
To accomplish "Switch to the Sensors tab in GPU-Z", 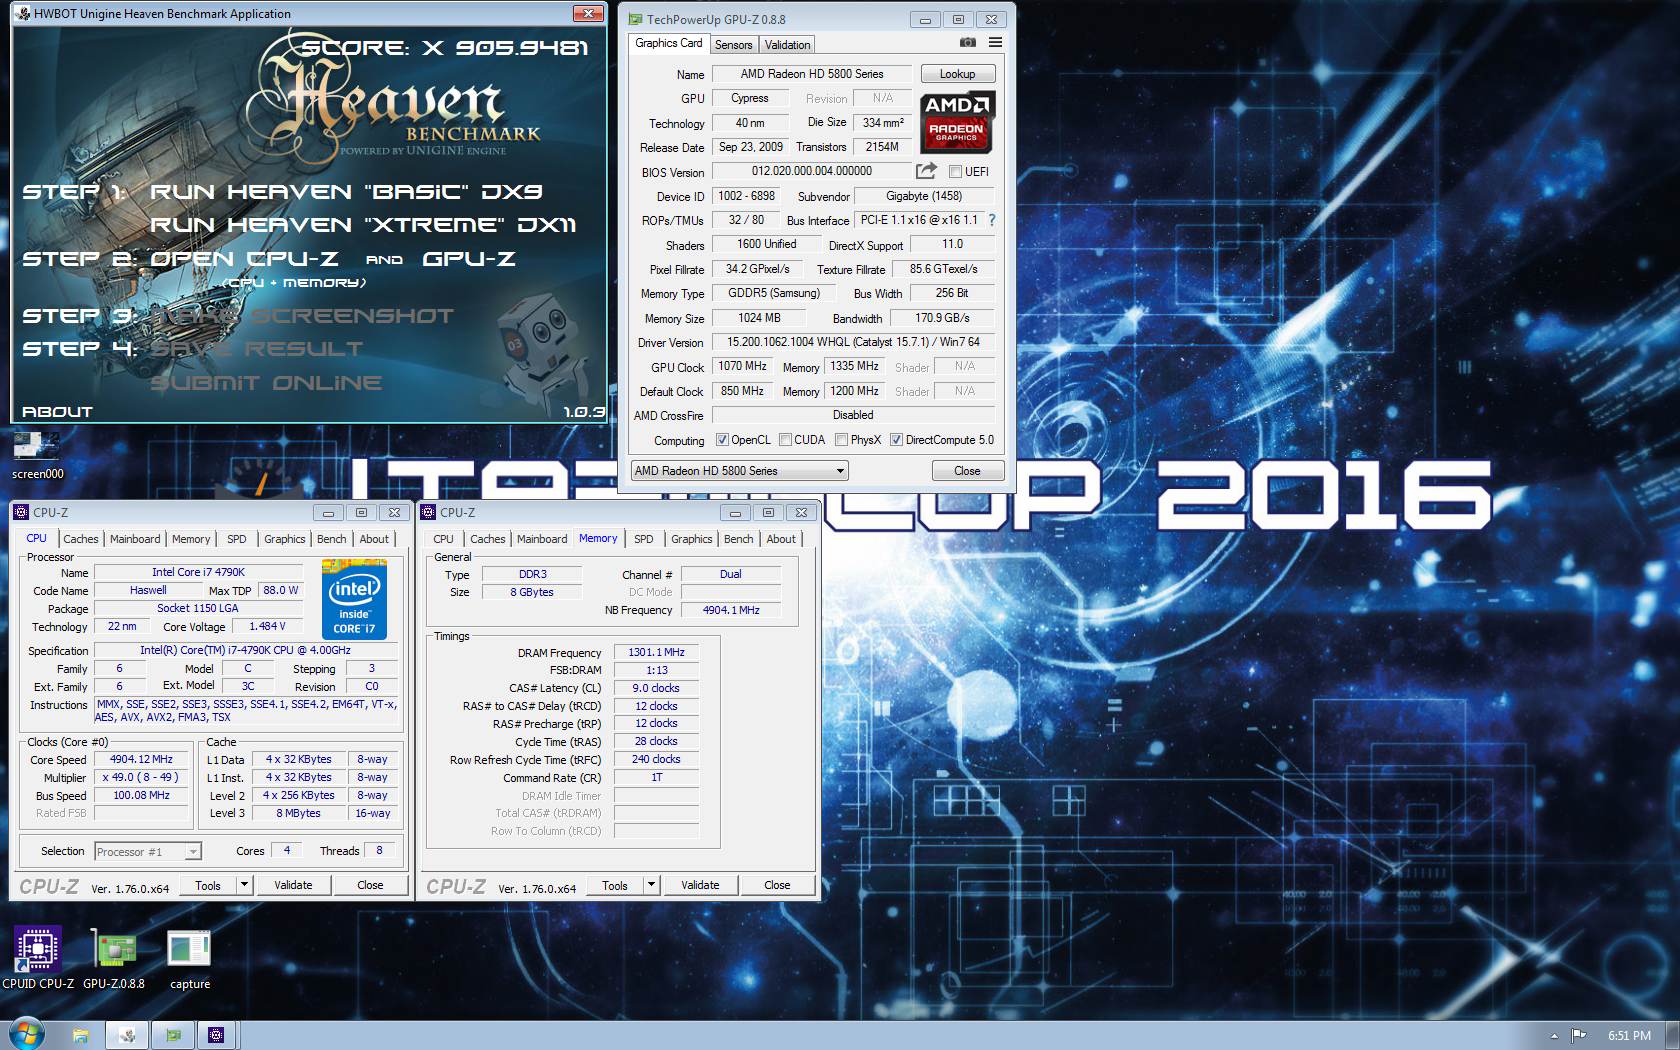I will pos(733,44).
